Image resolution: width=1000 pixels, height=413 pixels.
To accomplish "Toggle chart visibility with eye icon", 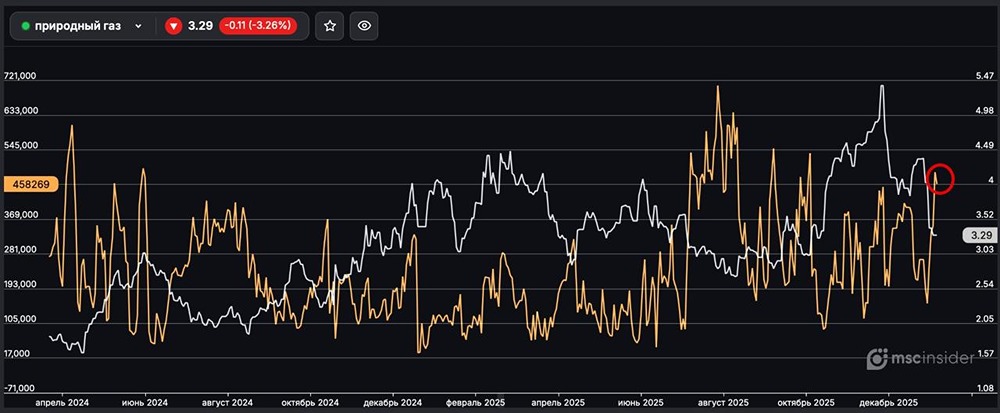I will coord(366,26).
